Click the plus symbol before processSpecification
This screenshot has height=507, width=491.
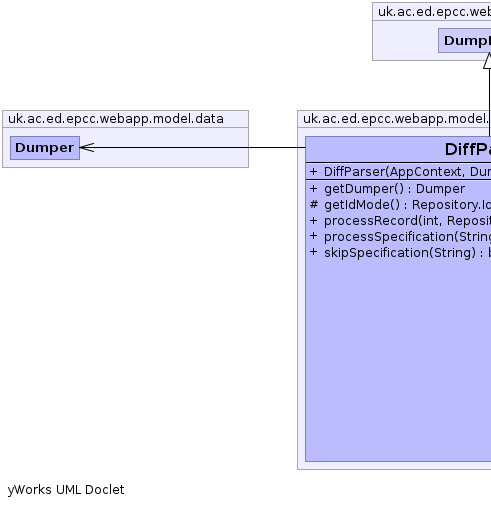coord(313,236)
